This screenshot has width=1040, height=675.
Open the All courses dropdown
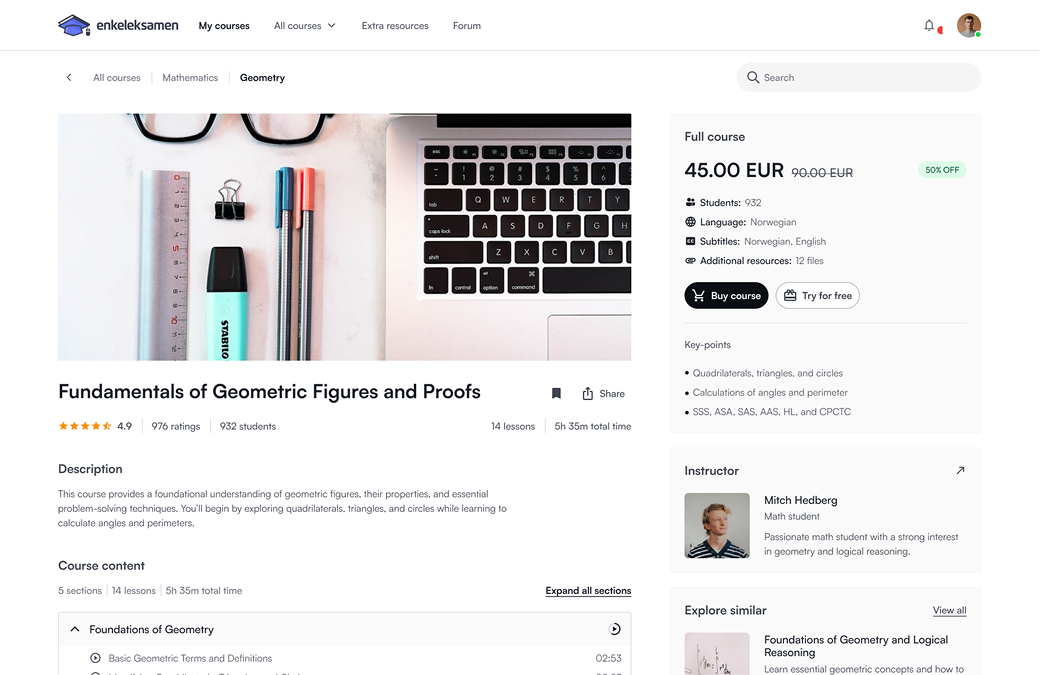pyautogui.click(x=305, y=26)
